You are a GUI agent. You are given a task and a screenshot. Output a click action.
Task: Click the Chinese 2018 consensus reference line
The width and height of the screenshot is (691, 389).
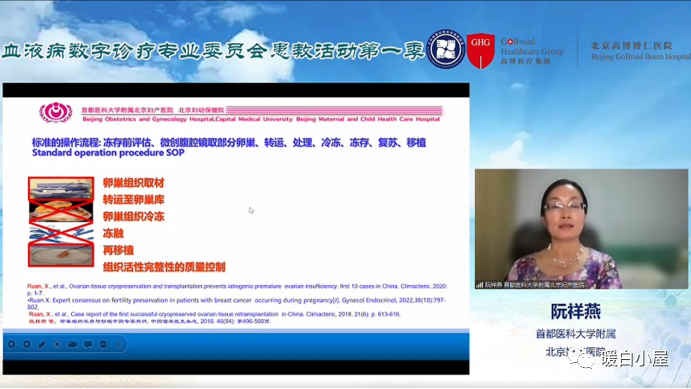150,321
